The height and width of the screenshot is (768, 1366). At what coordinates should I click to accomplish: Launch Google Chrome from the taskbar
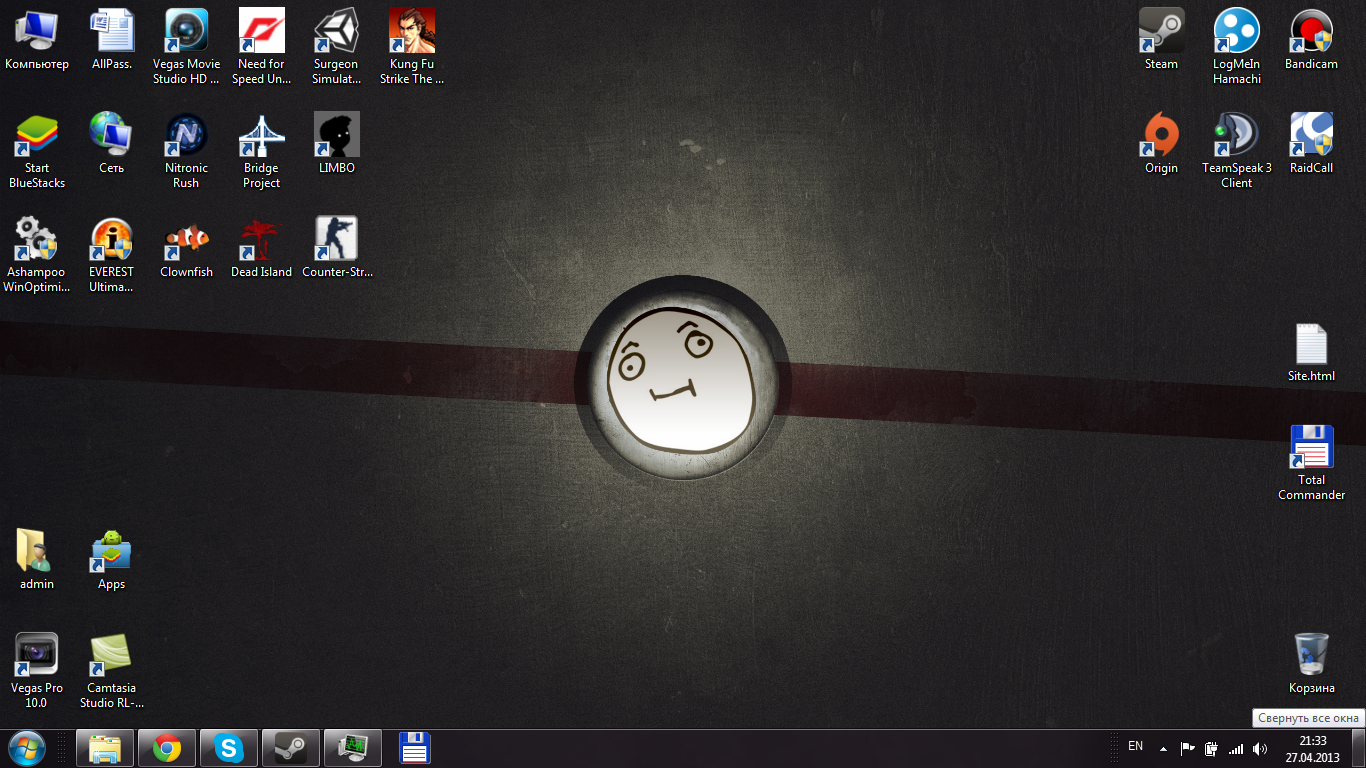coord(167,748)
